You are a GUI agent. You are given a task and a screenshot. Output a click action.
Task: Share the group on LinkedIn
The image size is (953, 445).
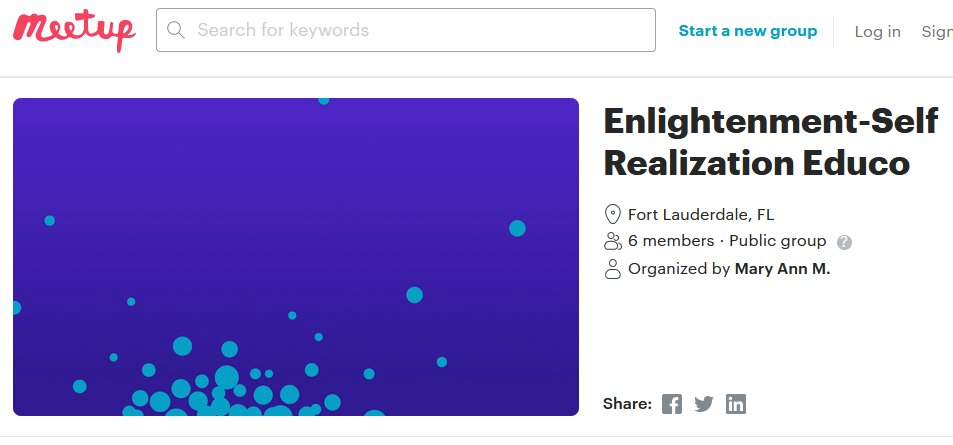736,404
